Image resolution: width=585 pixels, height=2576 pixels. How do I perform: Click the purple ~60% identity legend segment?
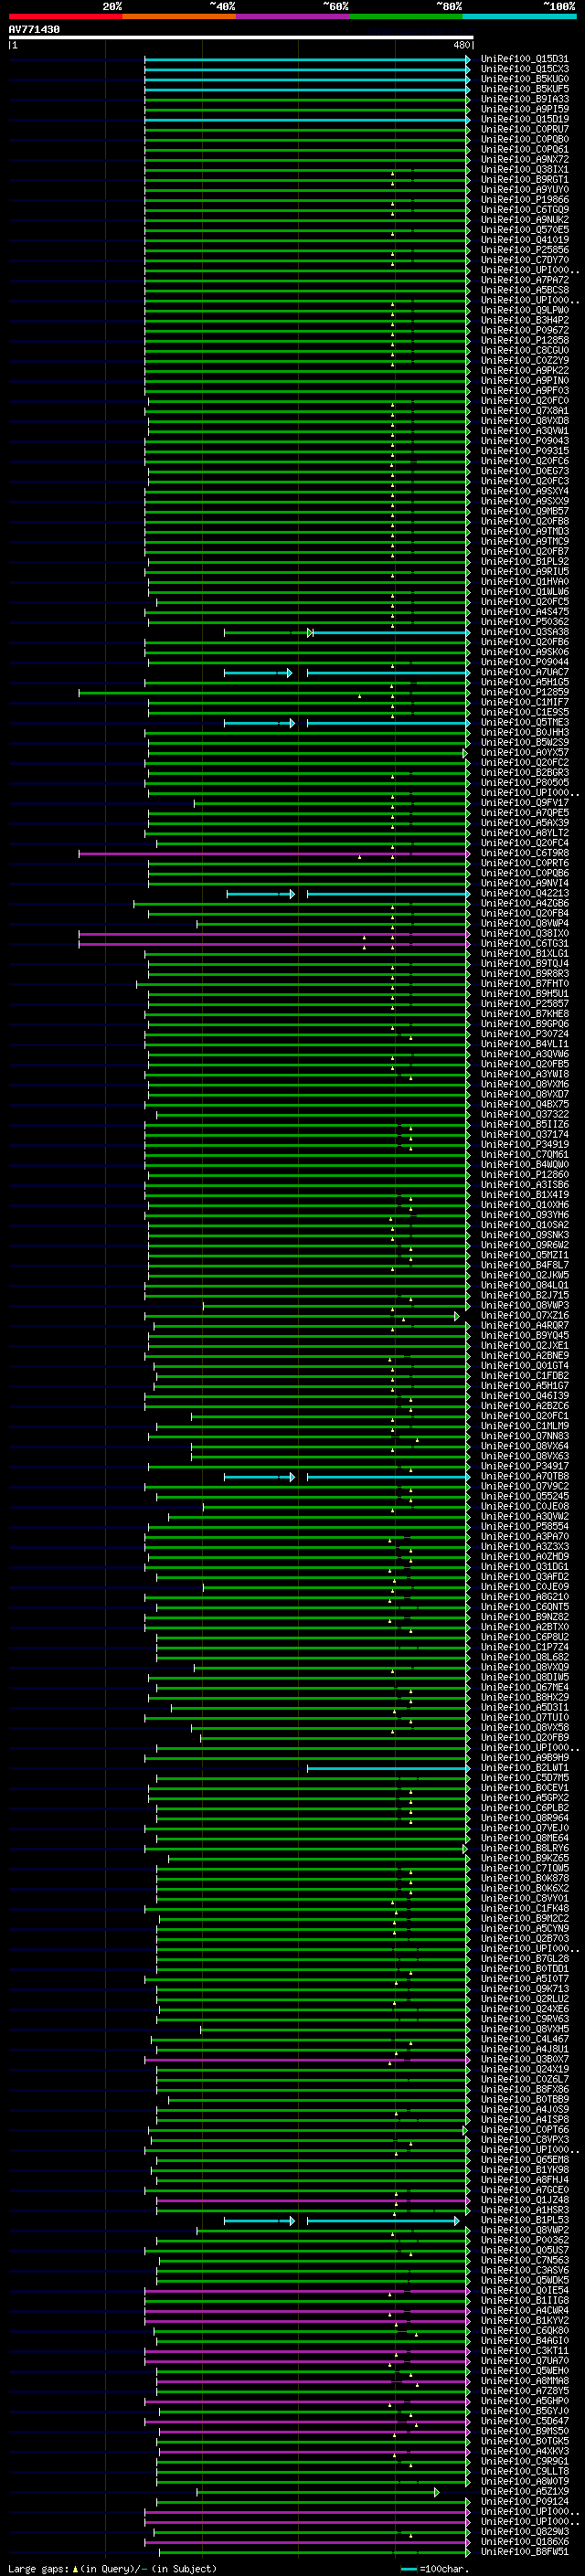(292, 16)
